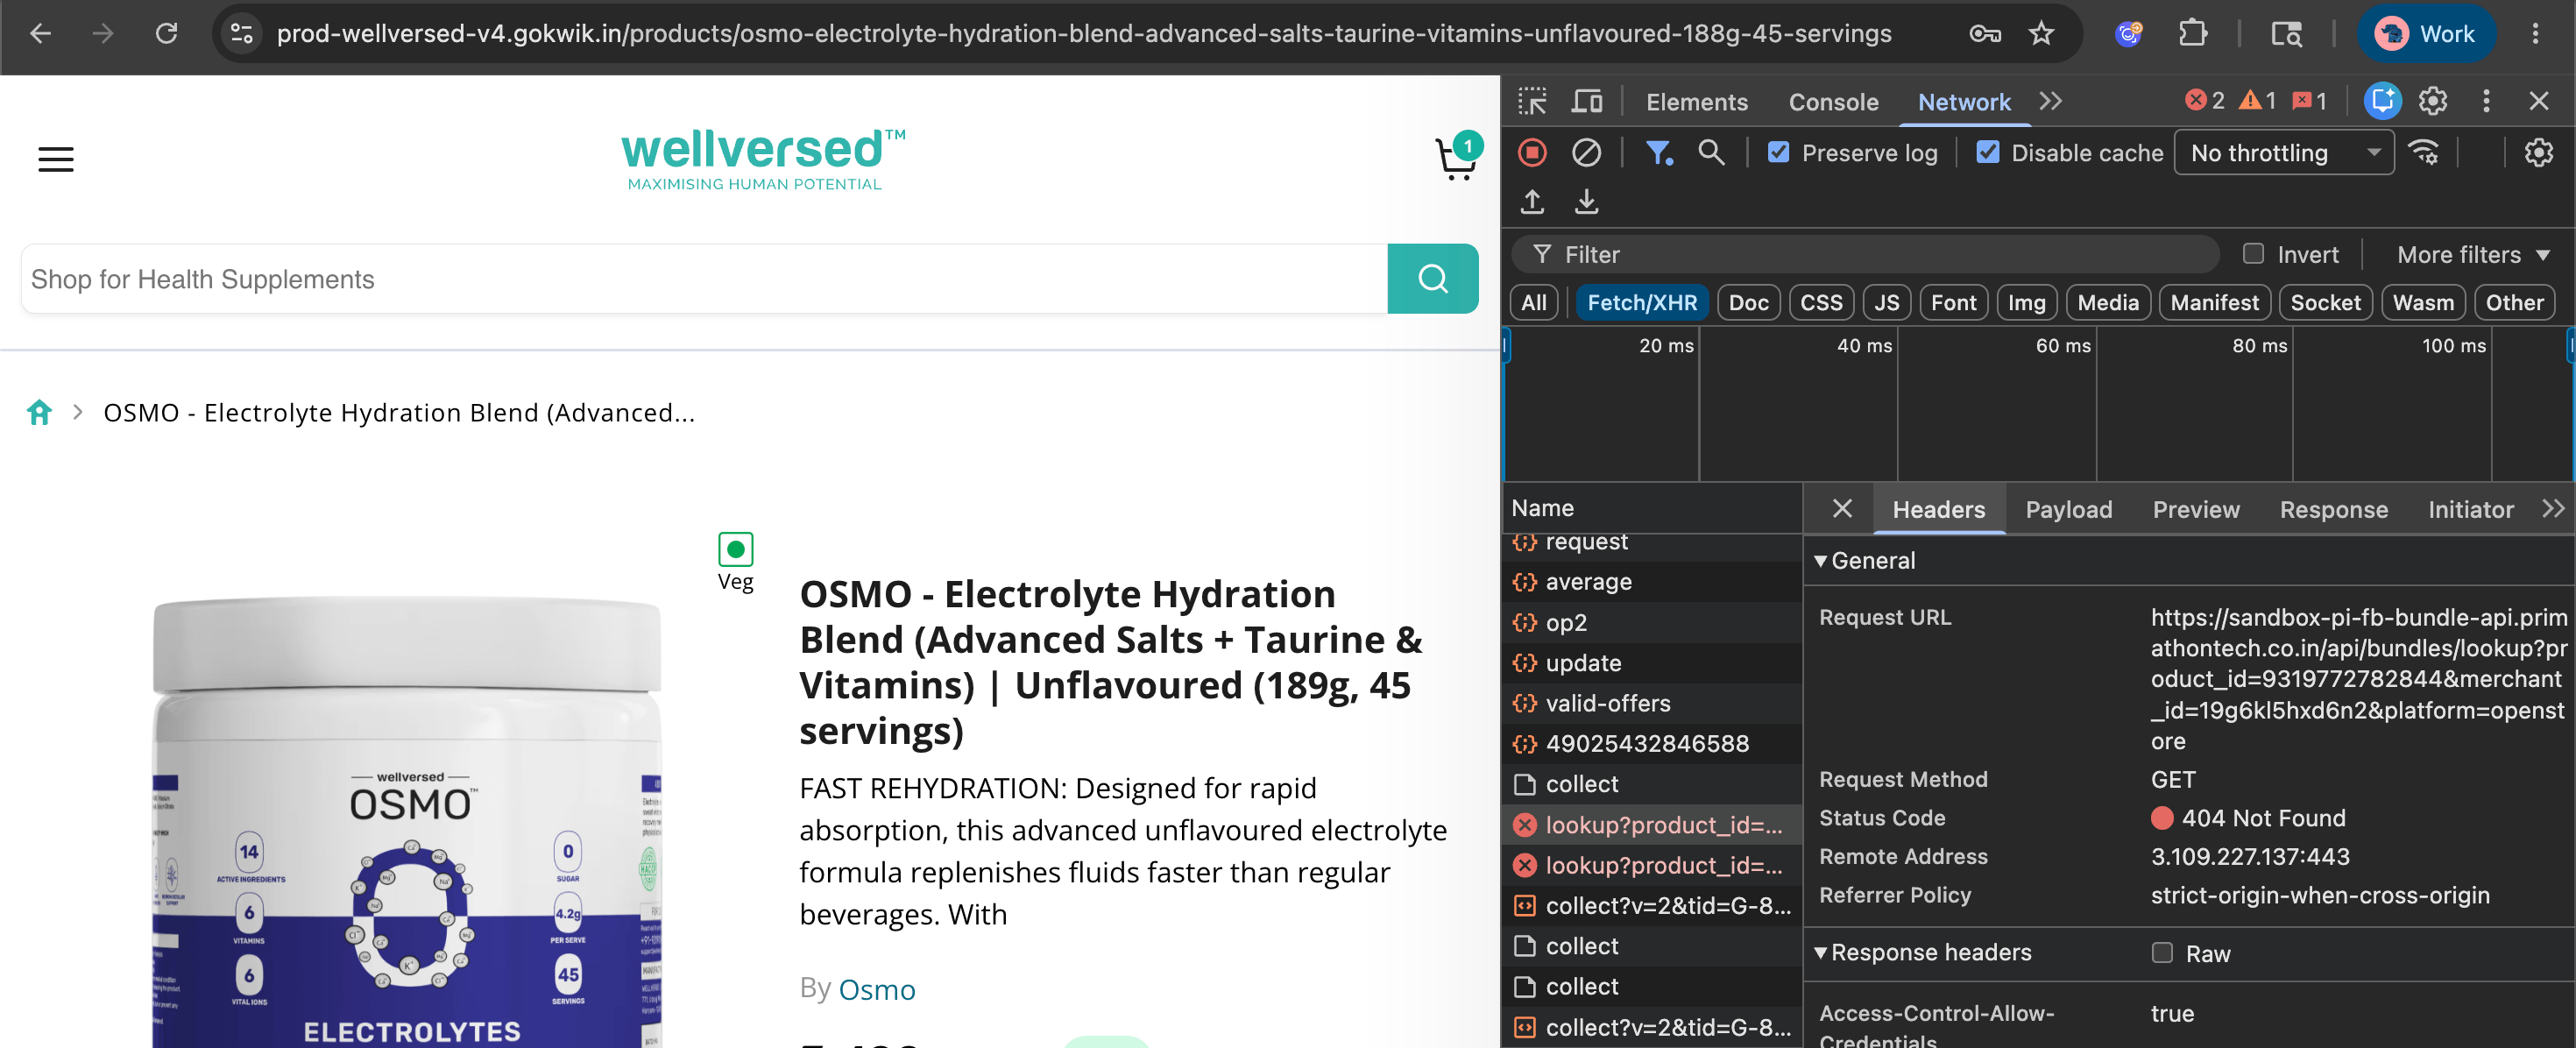
Task: Open the Wellversed hamburger menu
Action: pyautogui.click(x=56, y=159)
